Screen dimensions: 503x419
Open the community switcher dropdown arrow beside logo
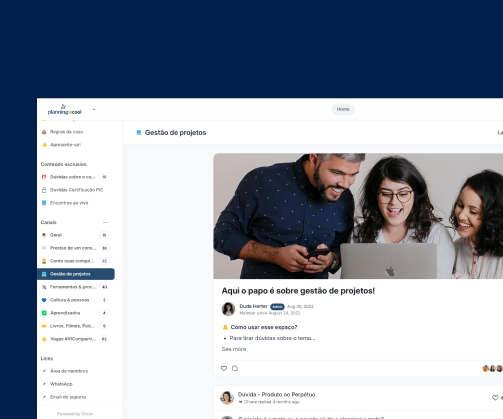[x=94, y=109]
